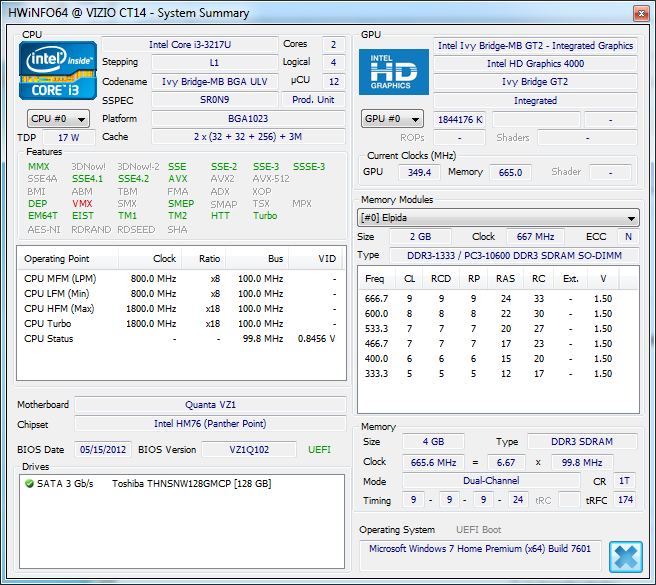Click the Freq column header in memory table
Screen dimensions: 656x585
(375, 279)
